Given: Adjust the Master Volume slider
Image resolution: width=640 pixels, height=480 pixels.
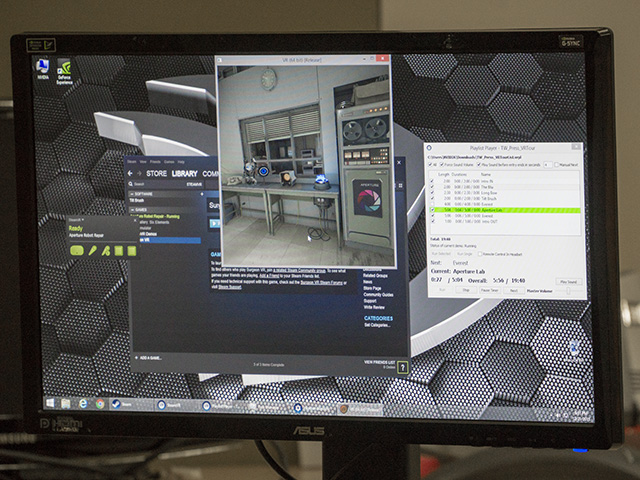Looking at the screenshot, I should [x=568, y=291].
